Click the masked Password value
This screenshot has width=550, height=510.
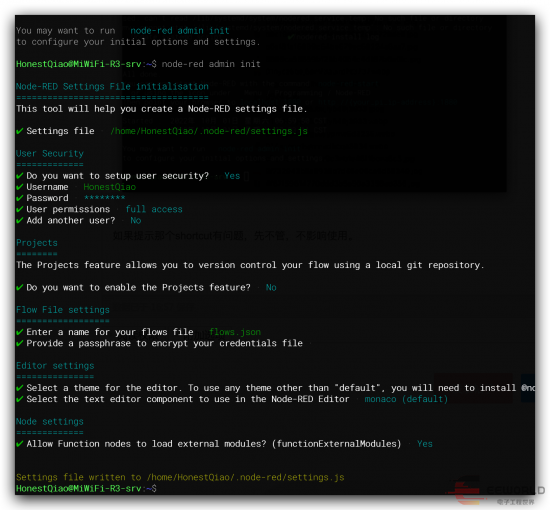(105, 198)
